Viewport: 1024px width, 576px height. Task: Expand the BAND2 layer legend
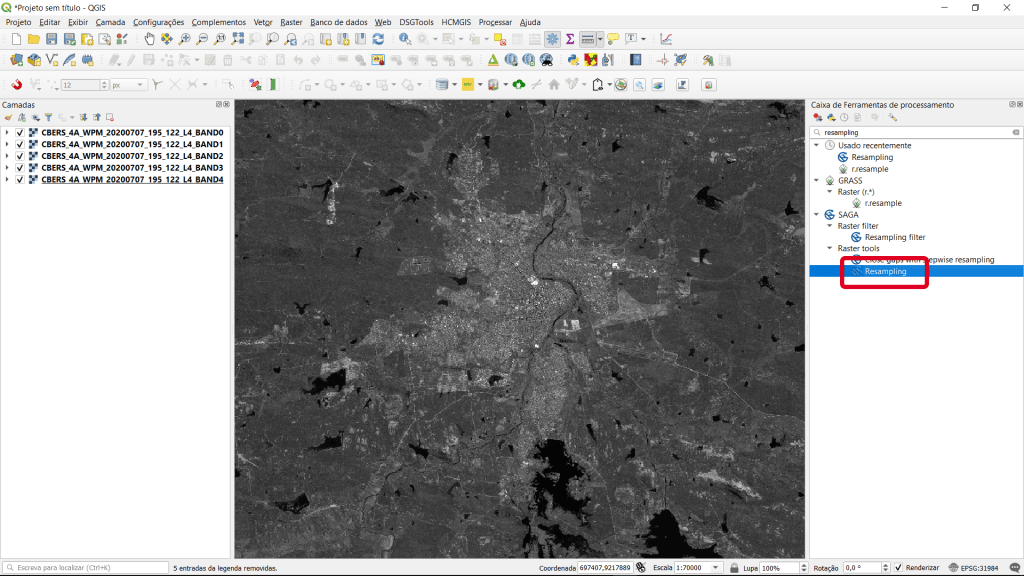pyautogui.click(x=7, y=156)
